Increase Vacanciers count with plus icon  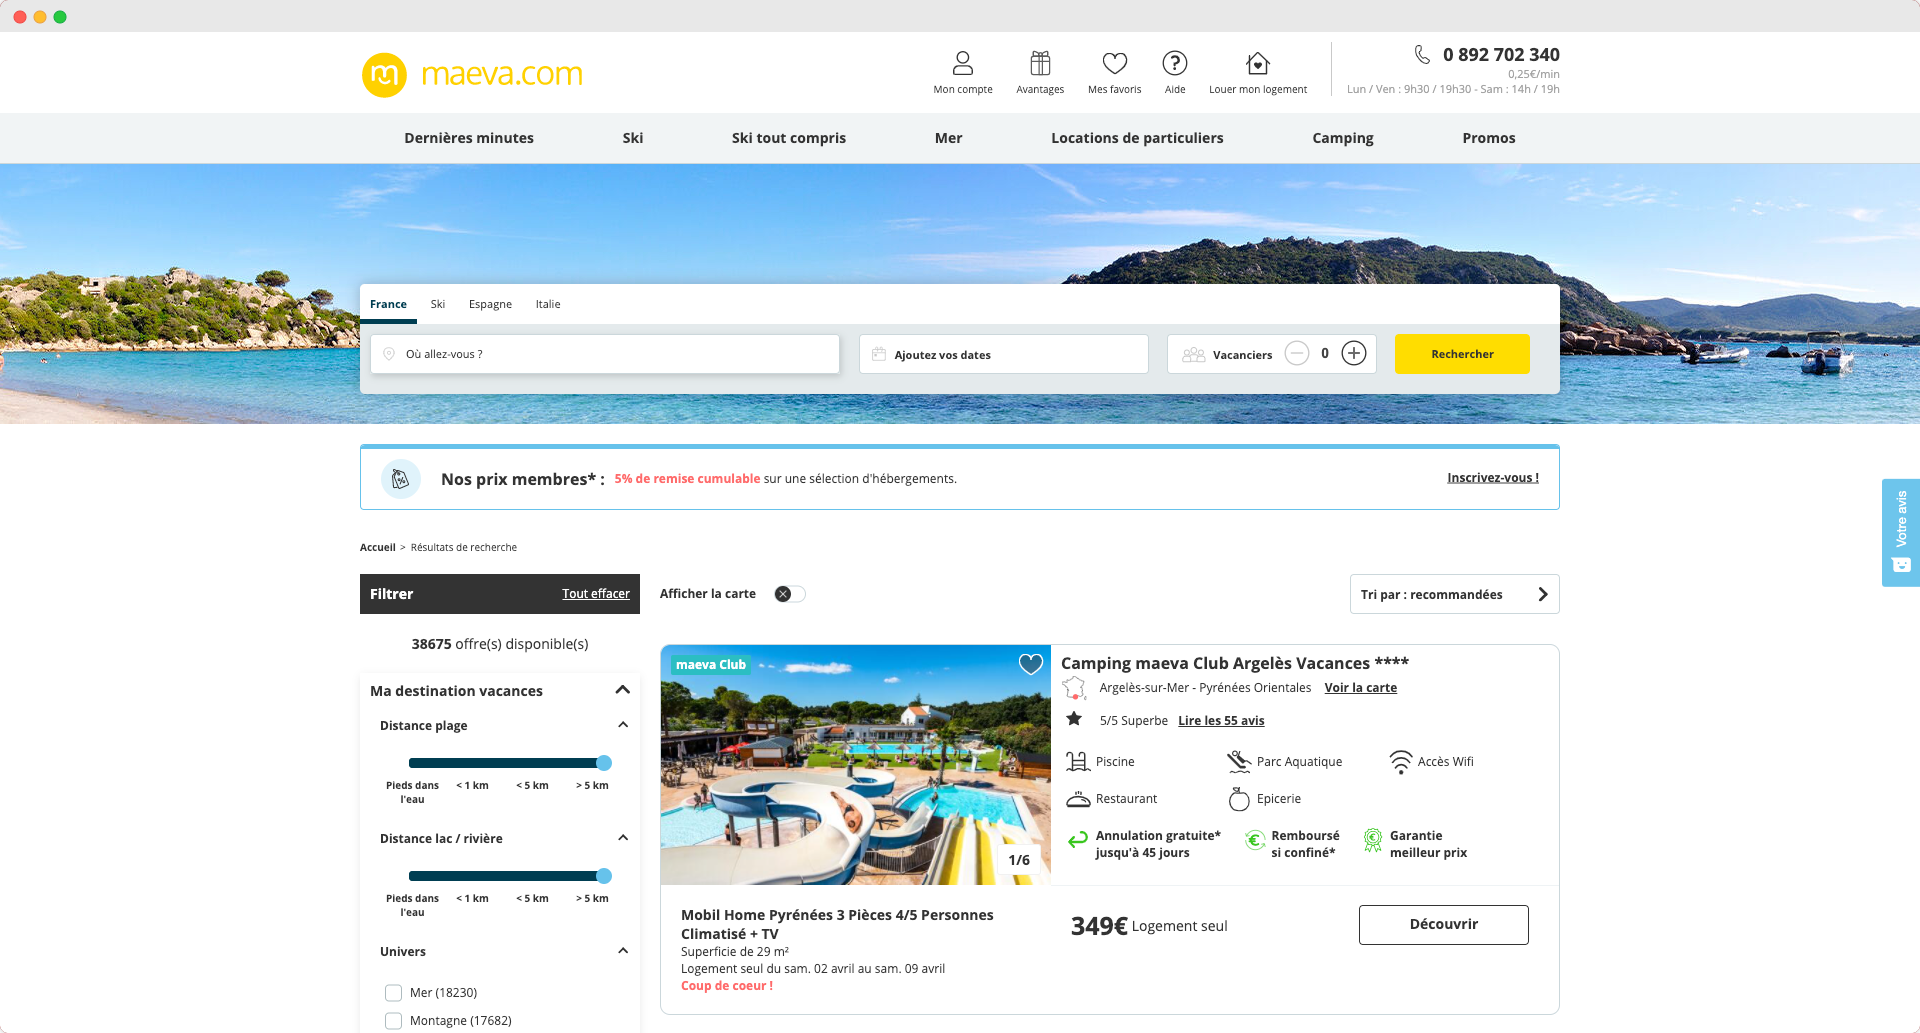pyautogui.click(x=1354, y=353)
